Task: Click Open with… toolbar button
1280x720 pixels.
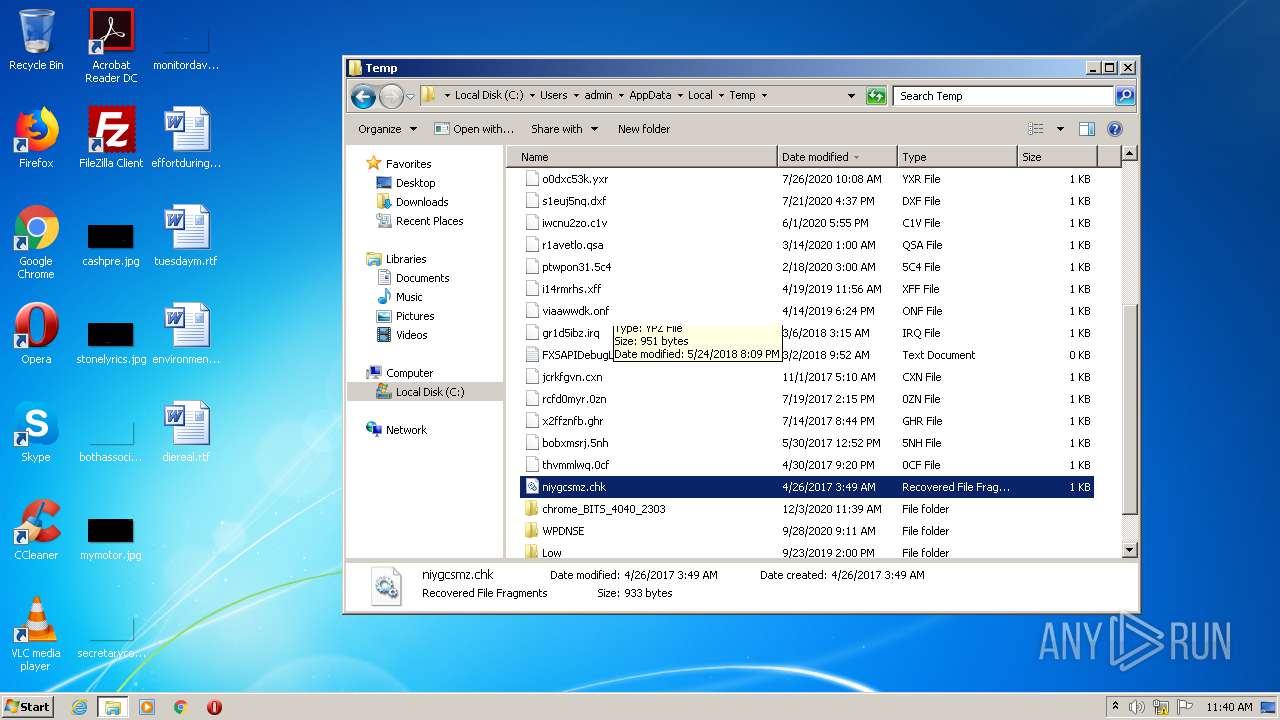Action: click(x=474, y=129)
